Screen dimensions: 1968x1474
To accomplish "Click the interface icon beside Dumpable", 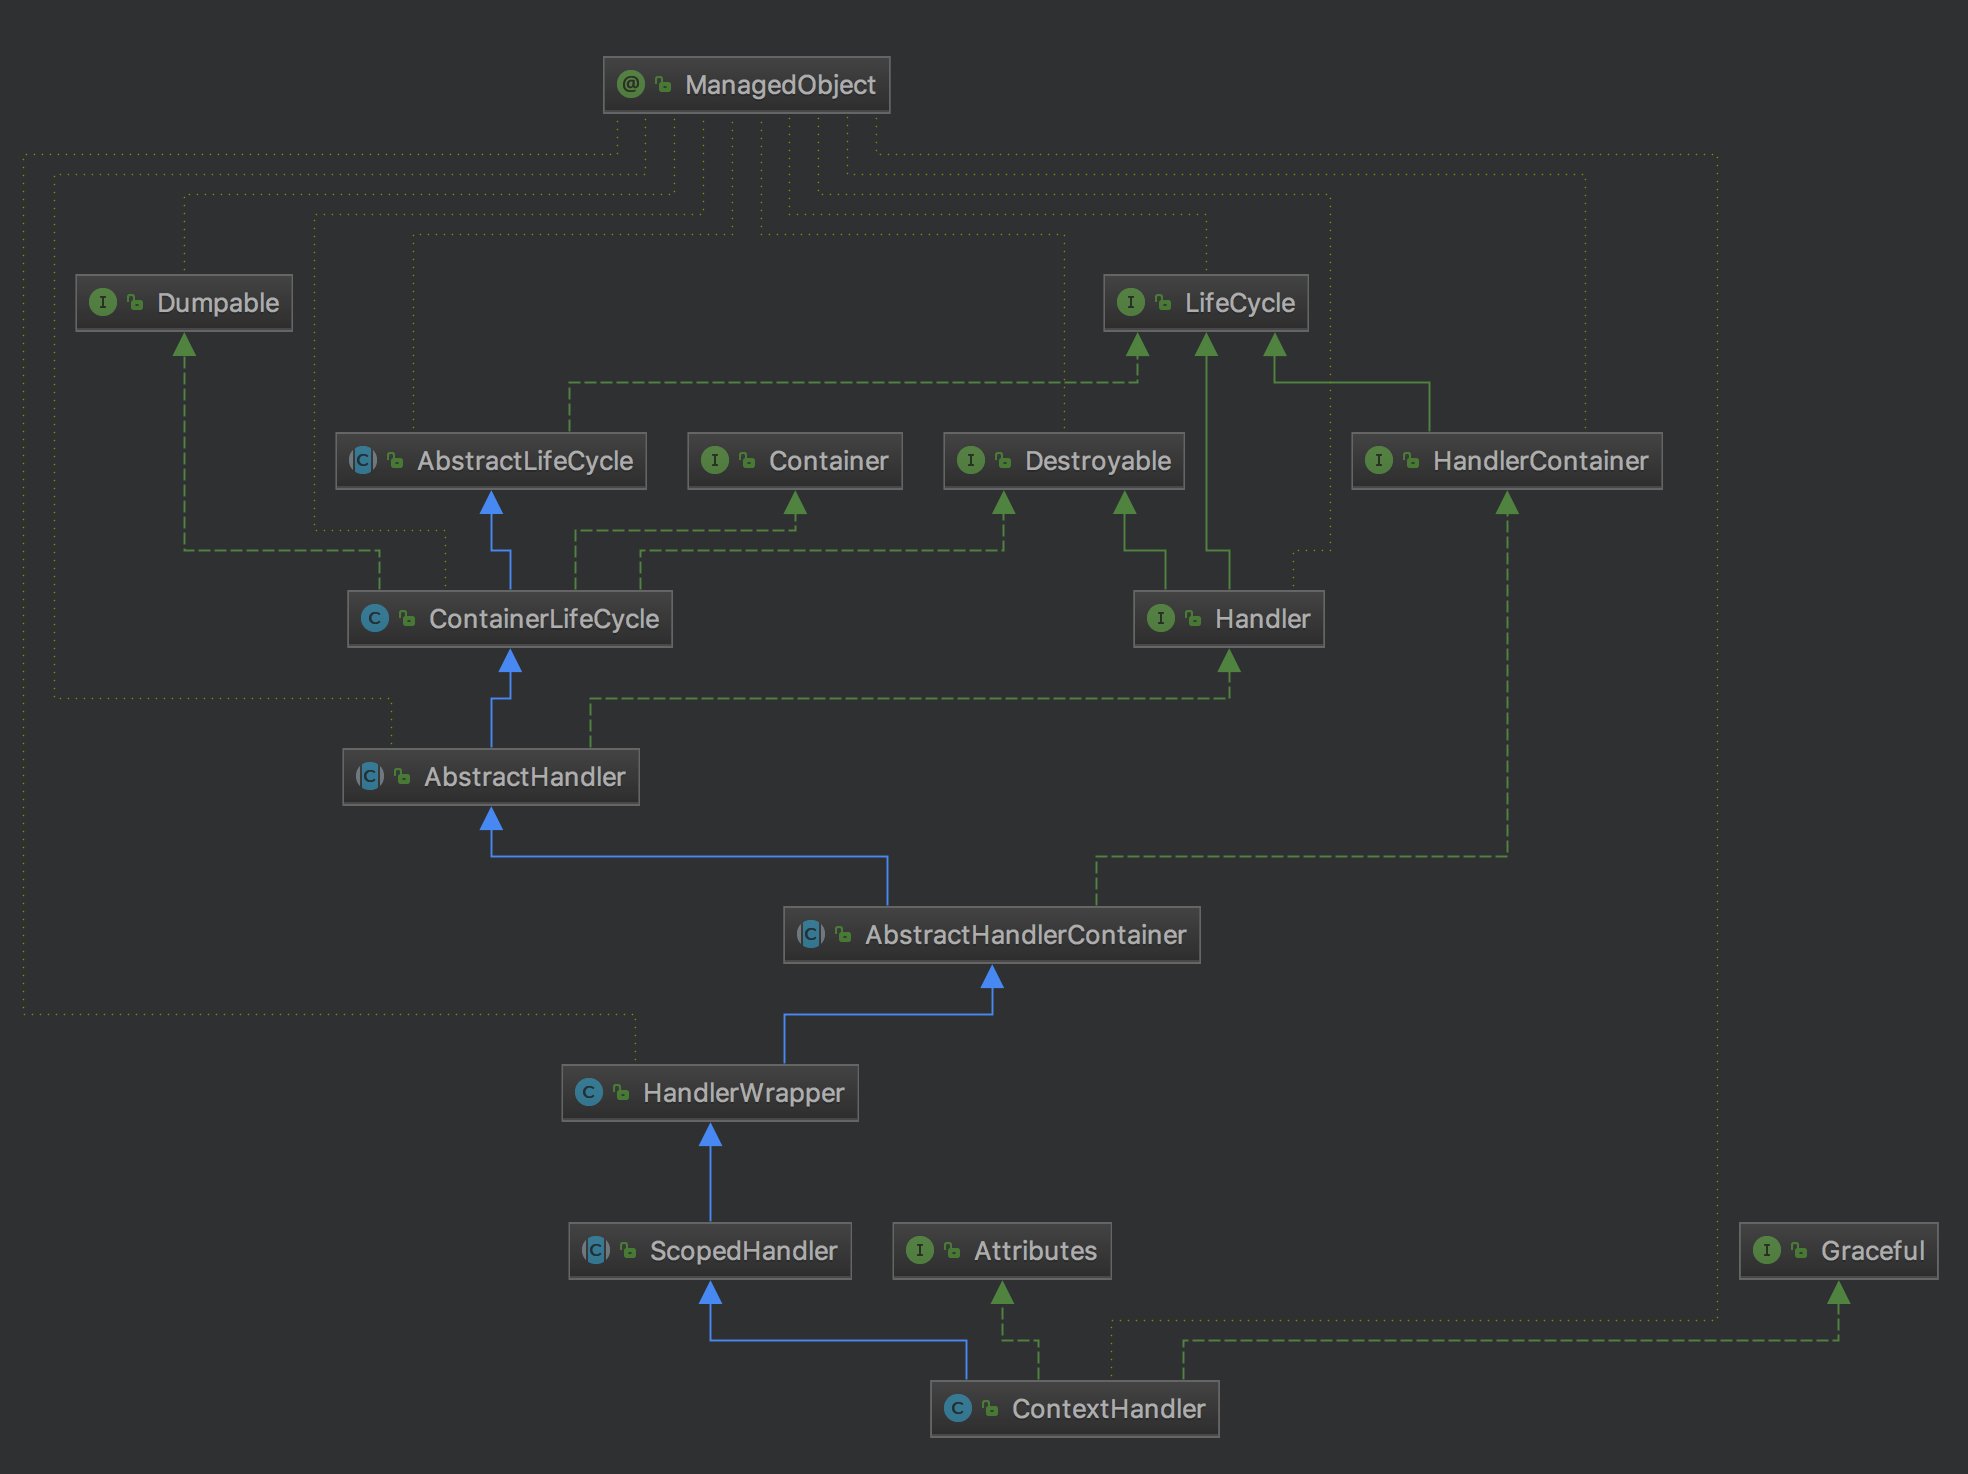I will (103, 302).
